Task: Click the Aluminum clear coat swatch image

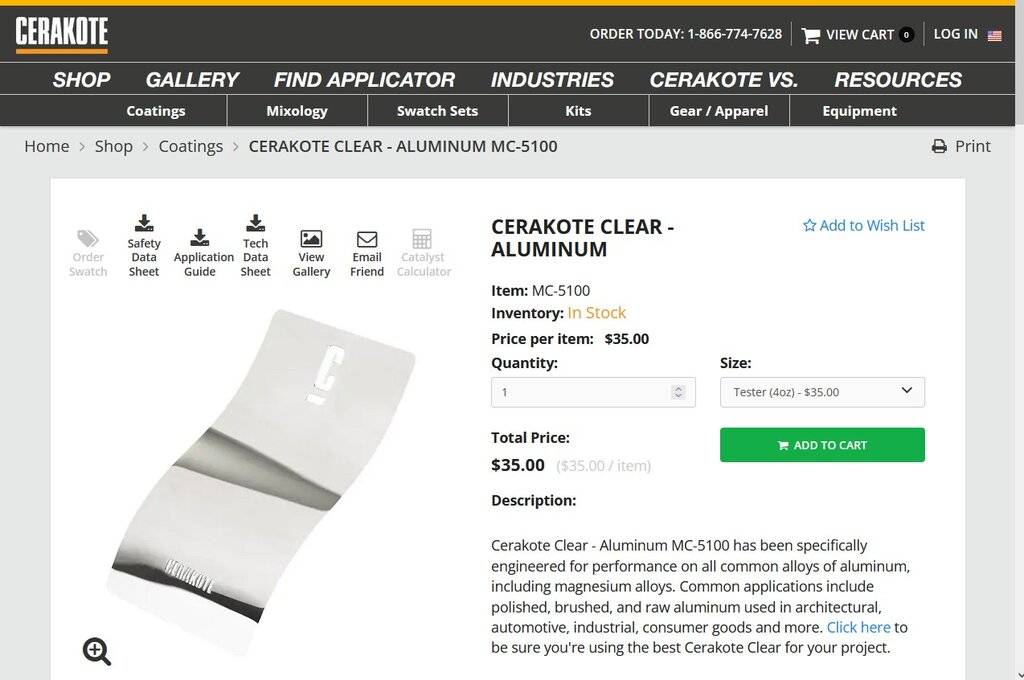Action: click(x=265, y=470)
